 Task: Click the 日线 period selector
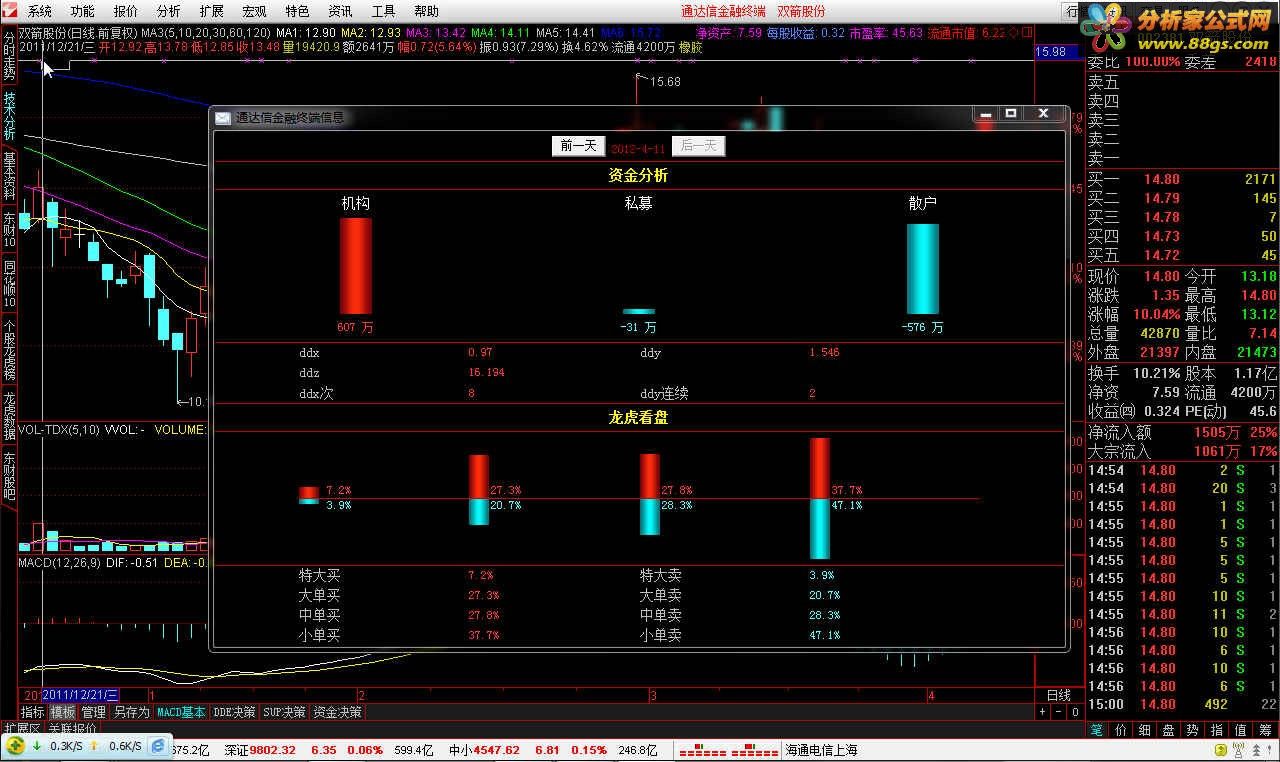click(x=1058, y=695)
